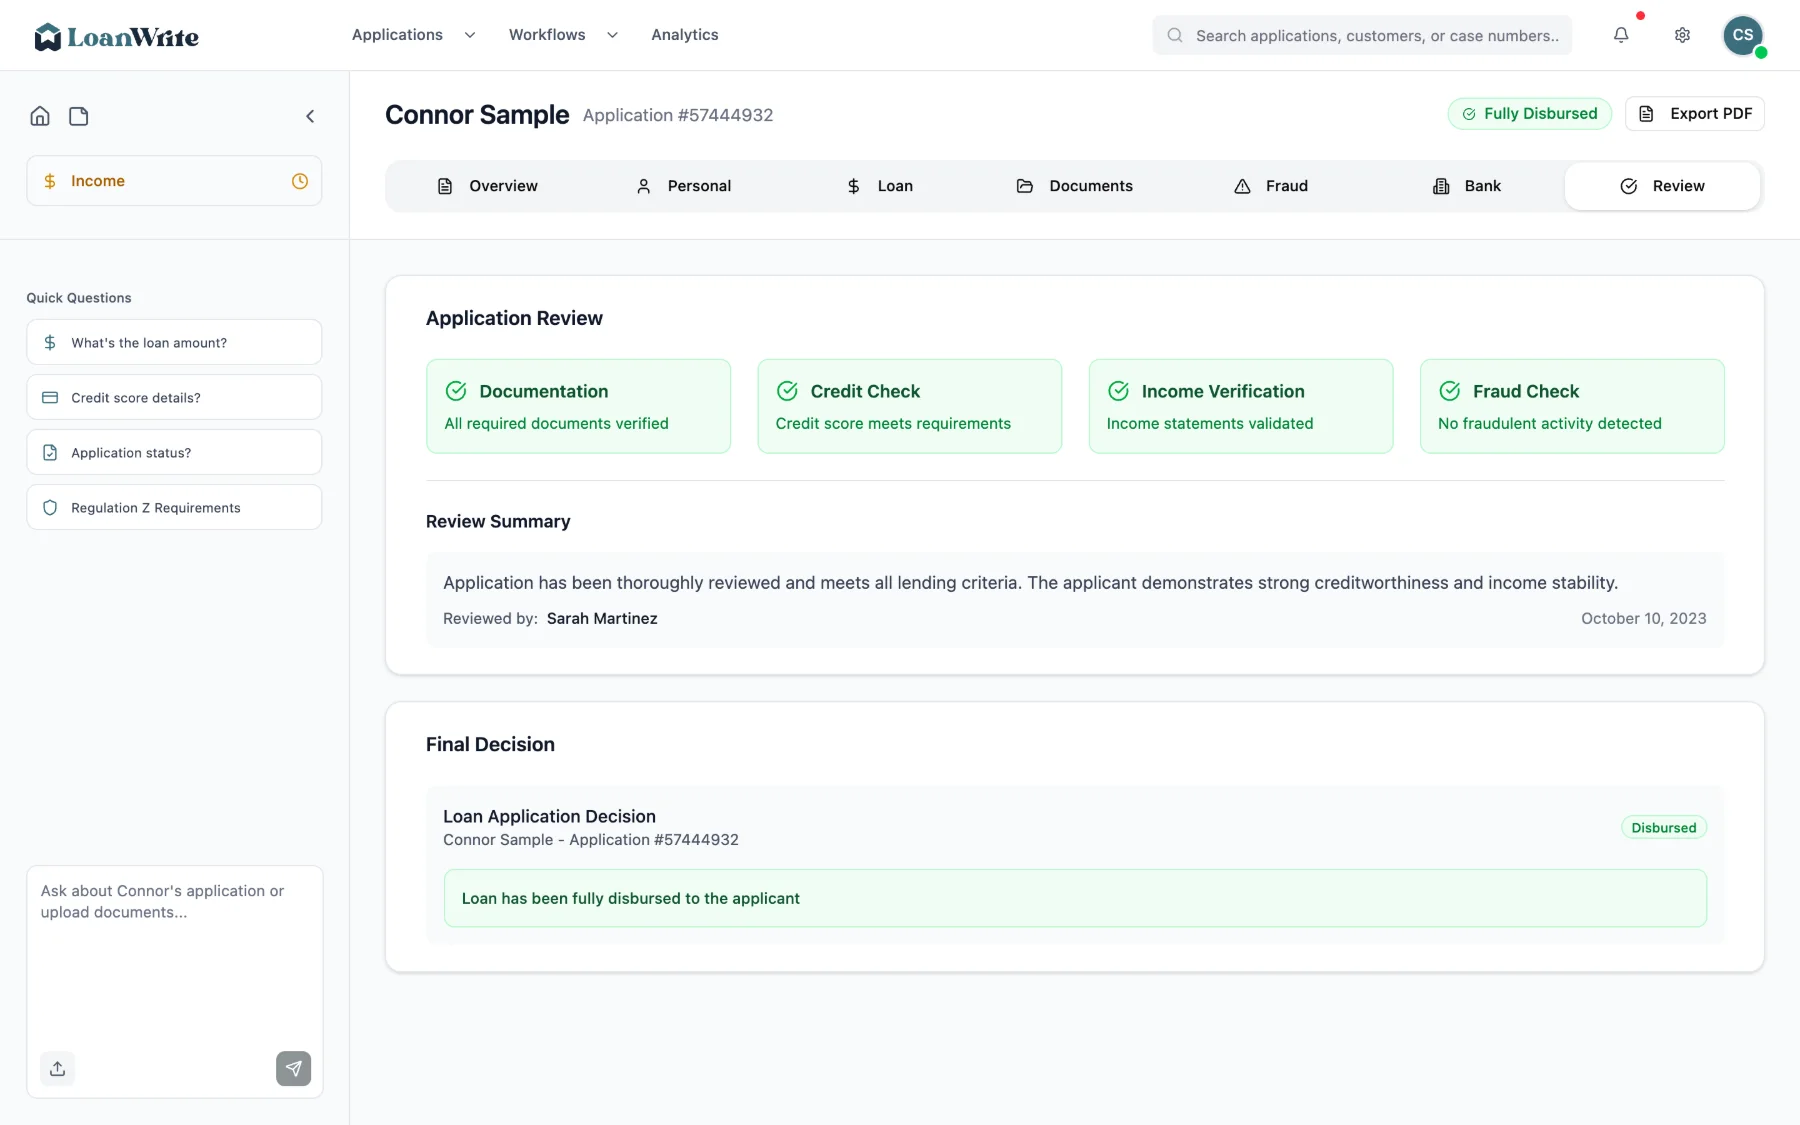Switch to the Overview tab
The image size is (1800, 1125).
pyautogui.click(x=487, y=186)
